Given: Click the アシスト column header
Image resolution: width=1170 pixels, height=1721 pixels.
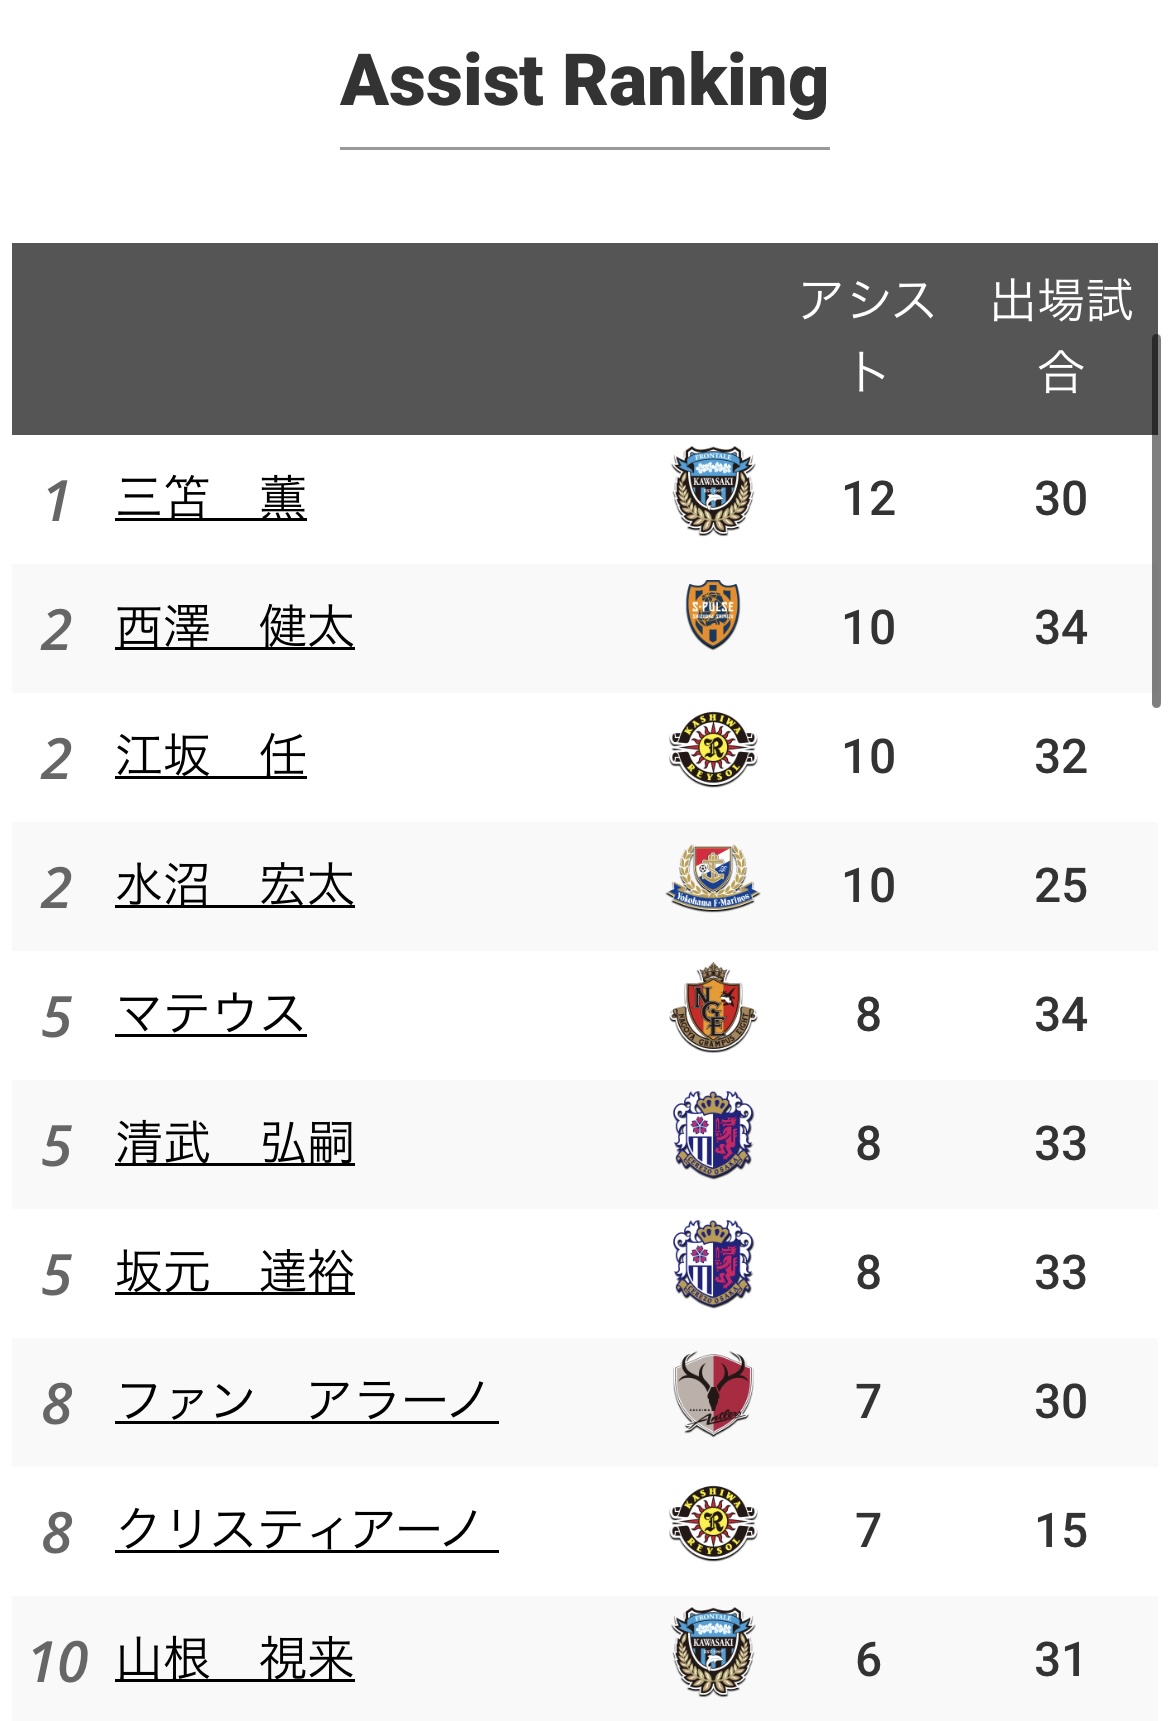Looking at the screenshot, I should (x=867, y=337).
